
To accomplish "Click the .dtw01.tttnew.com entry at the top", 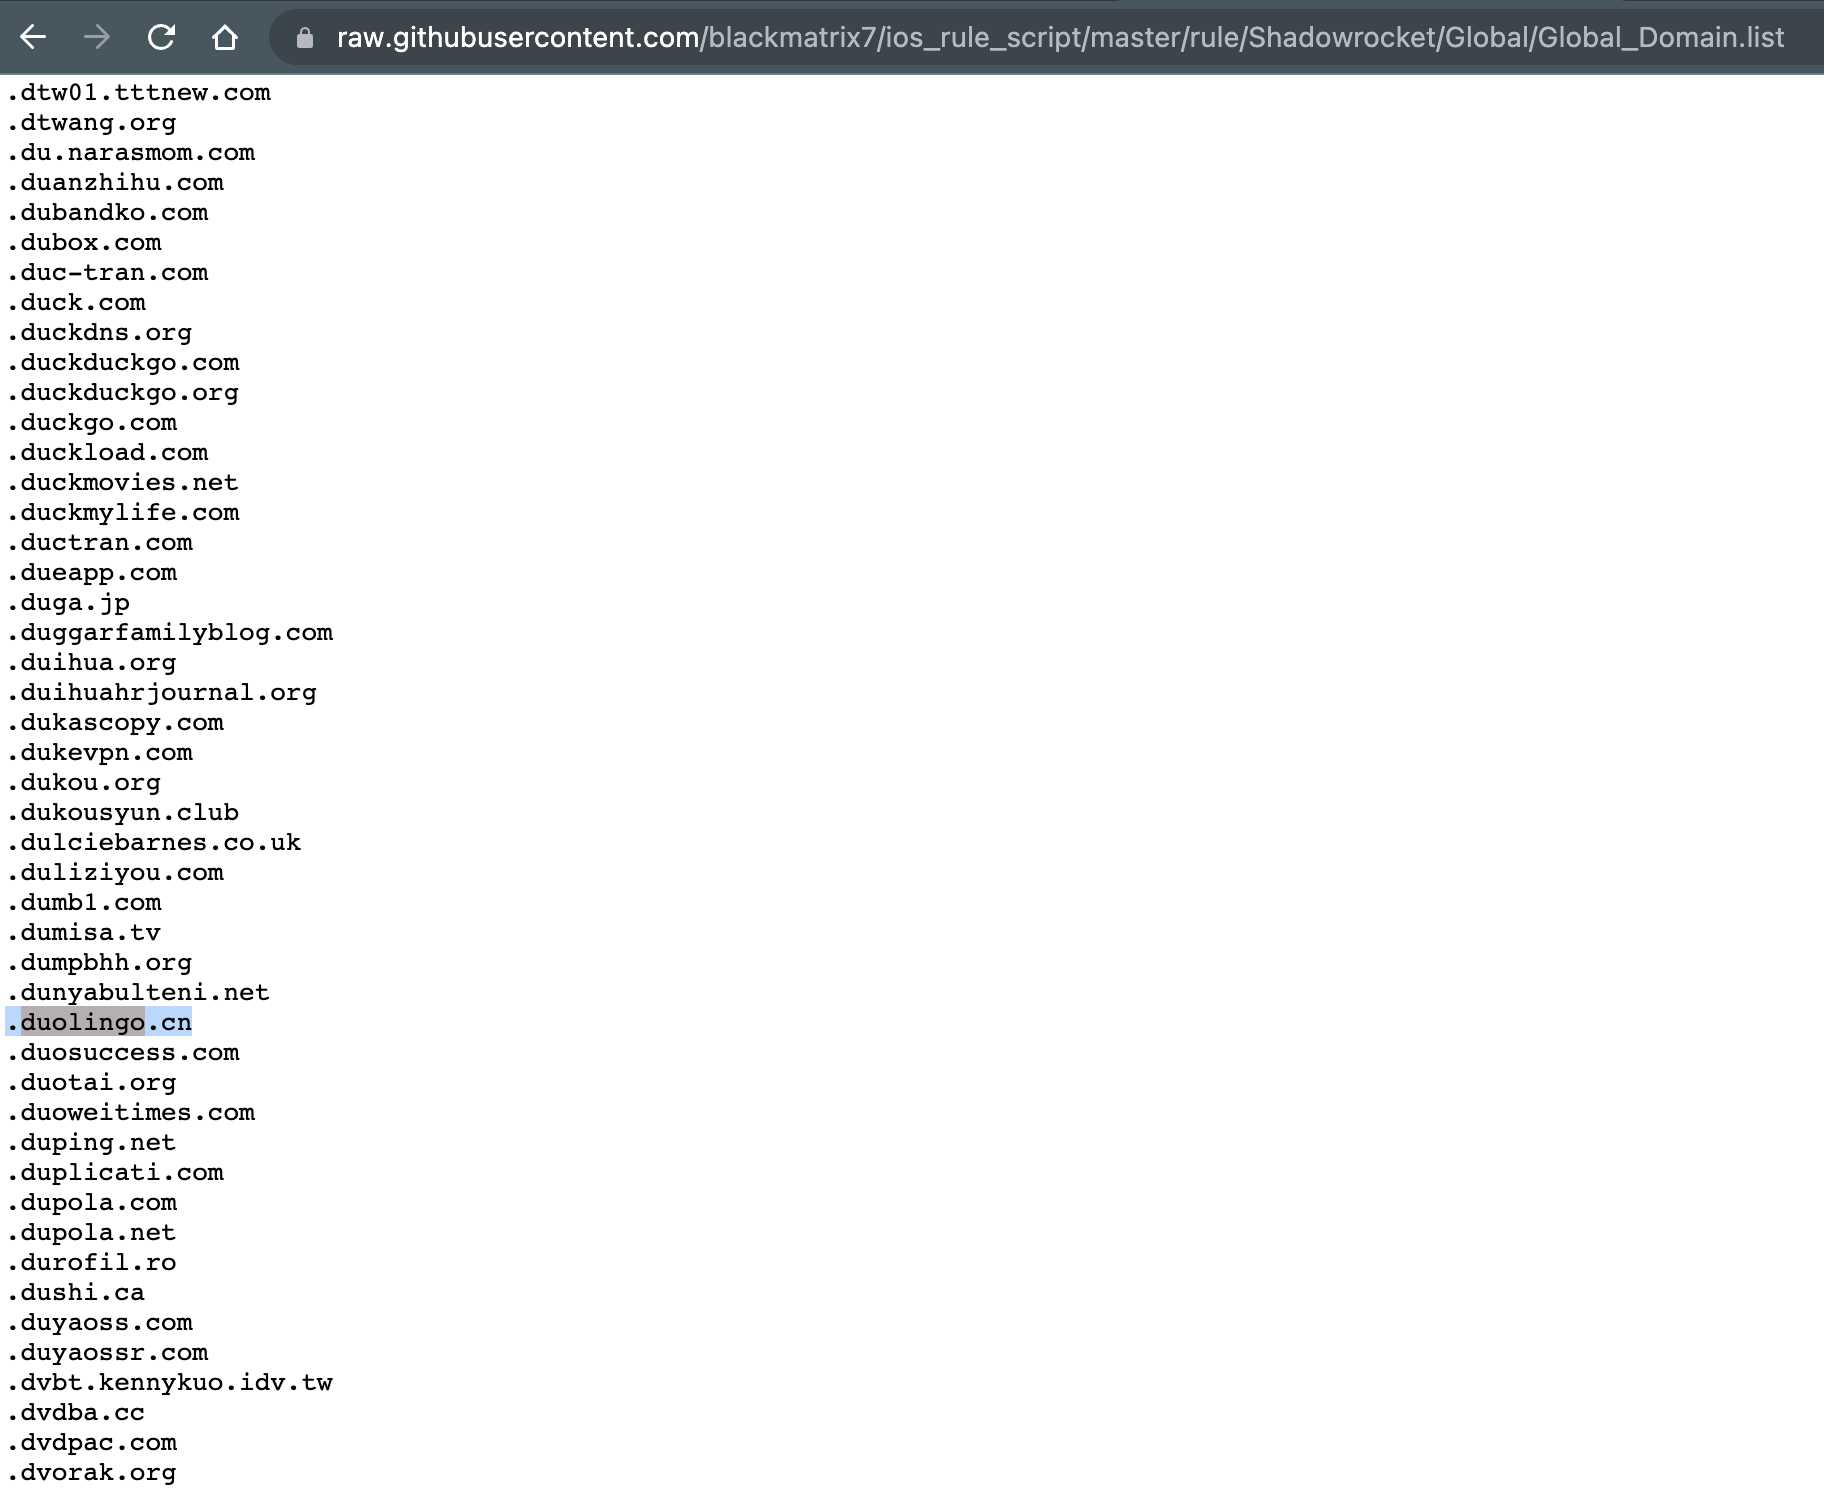I will 137,92.
